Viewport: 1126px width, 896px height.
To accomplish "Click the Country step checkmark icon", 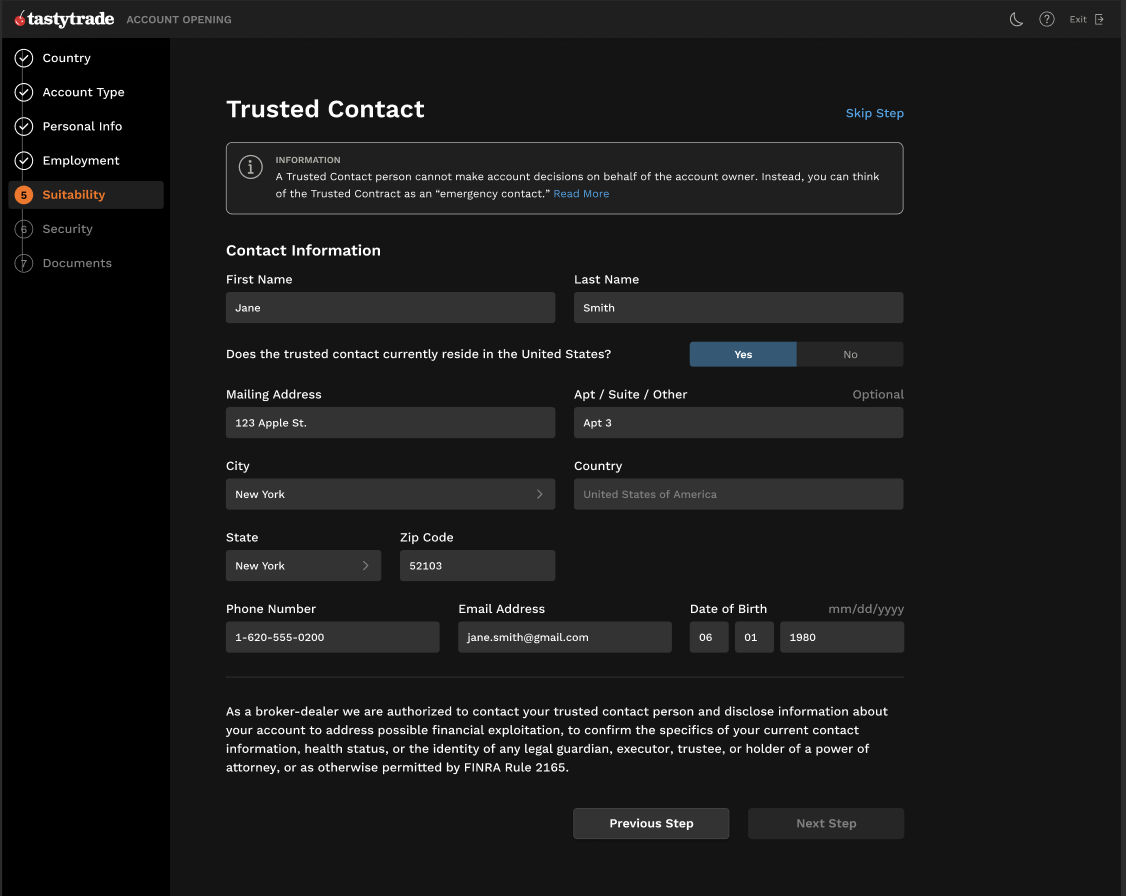I will tap(24, 58).
